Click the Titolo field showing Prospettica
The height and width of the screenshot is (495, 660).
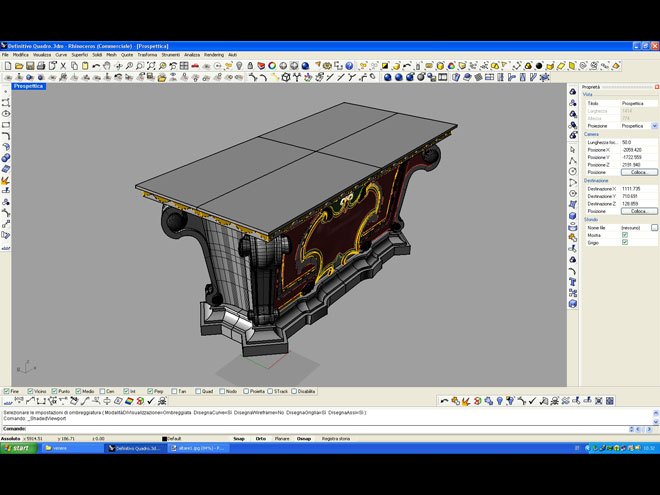pyautogui.click(x=639, y=103)
